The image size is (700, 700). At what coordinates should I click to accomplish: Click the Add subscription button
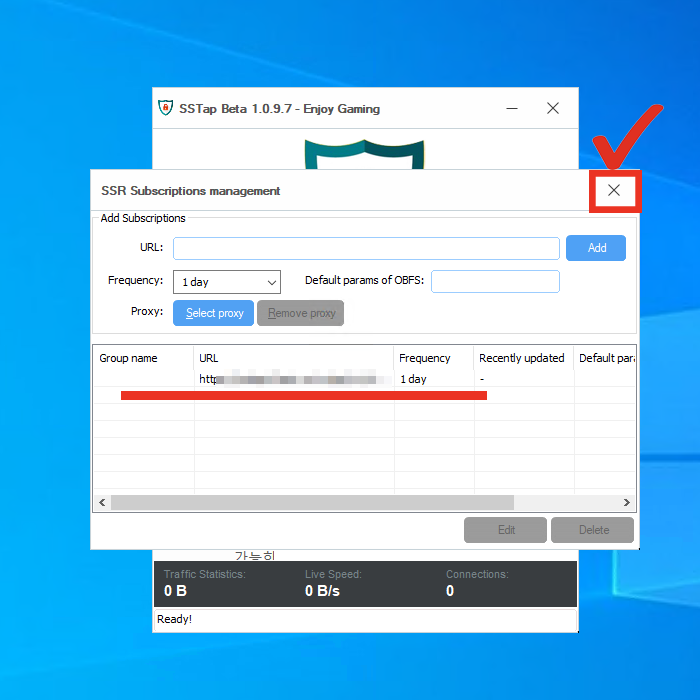pyautogui.click(x=596, y=248)
